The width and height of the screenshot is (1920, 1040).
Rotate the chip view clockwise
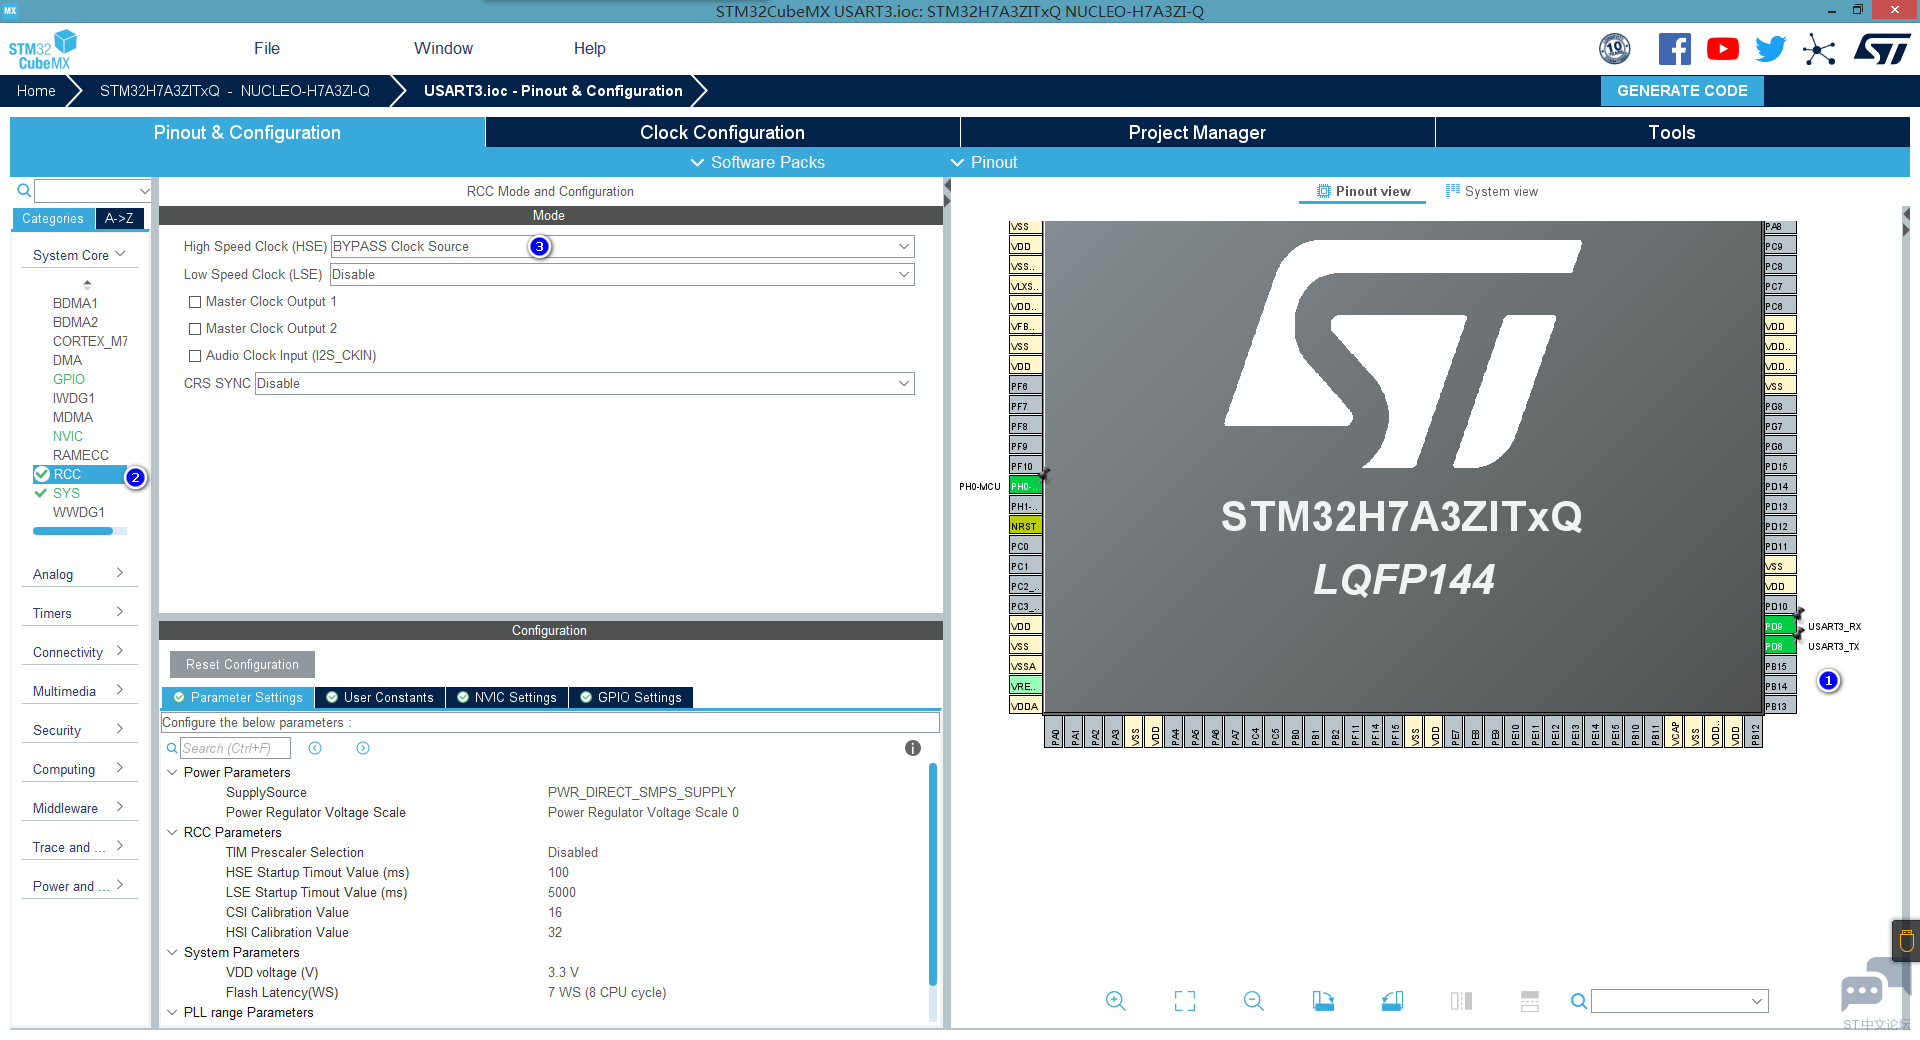[1323, 1001]
